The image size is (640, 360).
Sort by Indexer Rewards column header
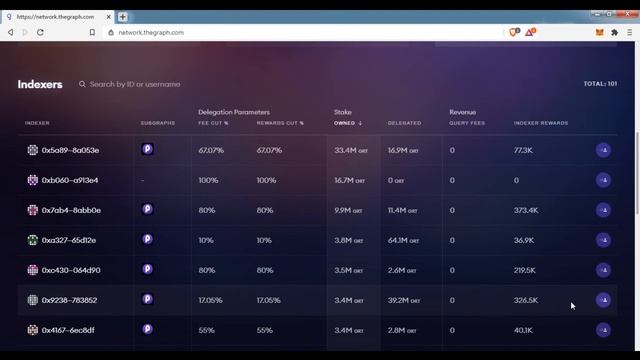(x=541, y=123)
